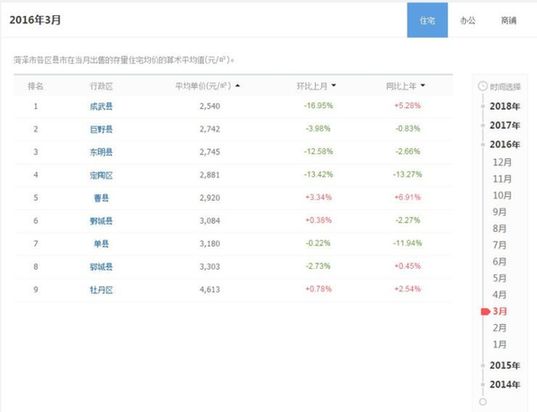
Task: Select 11月 in the timeline
Action: 502,179
